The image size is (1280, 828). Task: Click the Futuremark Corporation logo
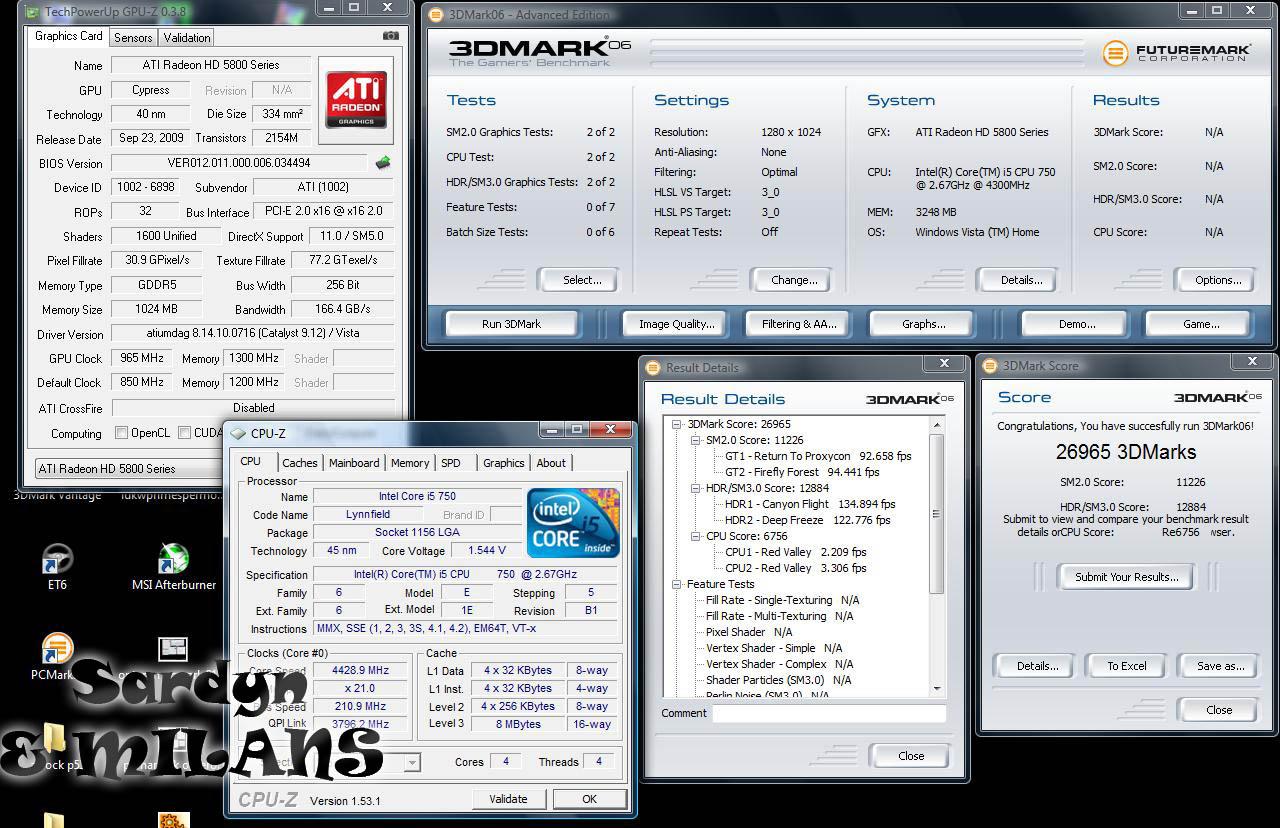click(x=1176, y=53)
